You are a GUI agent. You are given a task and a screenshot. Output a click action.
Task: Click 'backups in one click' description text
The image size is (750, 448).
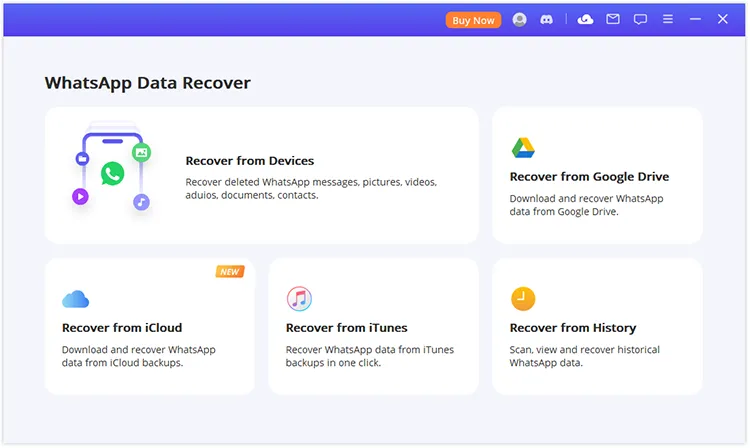333,363
